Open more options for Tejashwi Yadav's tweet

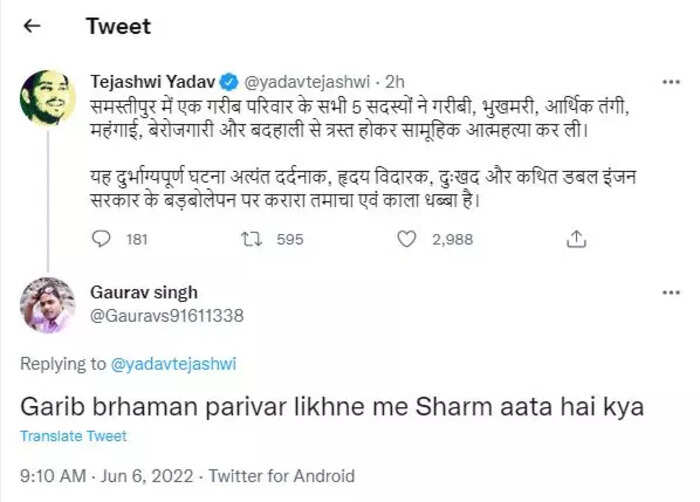coord(671,82)
